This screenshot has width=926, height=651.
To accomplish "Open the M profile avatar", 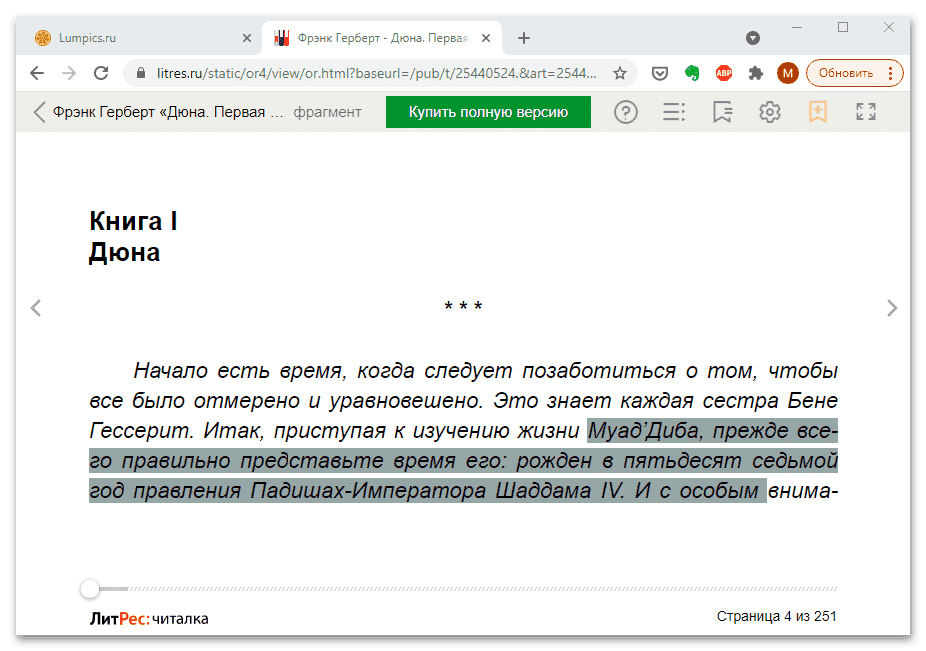I will pos(788,72).
